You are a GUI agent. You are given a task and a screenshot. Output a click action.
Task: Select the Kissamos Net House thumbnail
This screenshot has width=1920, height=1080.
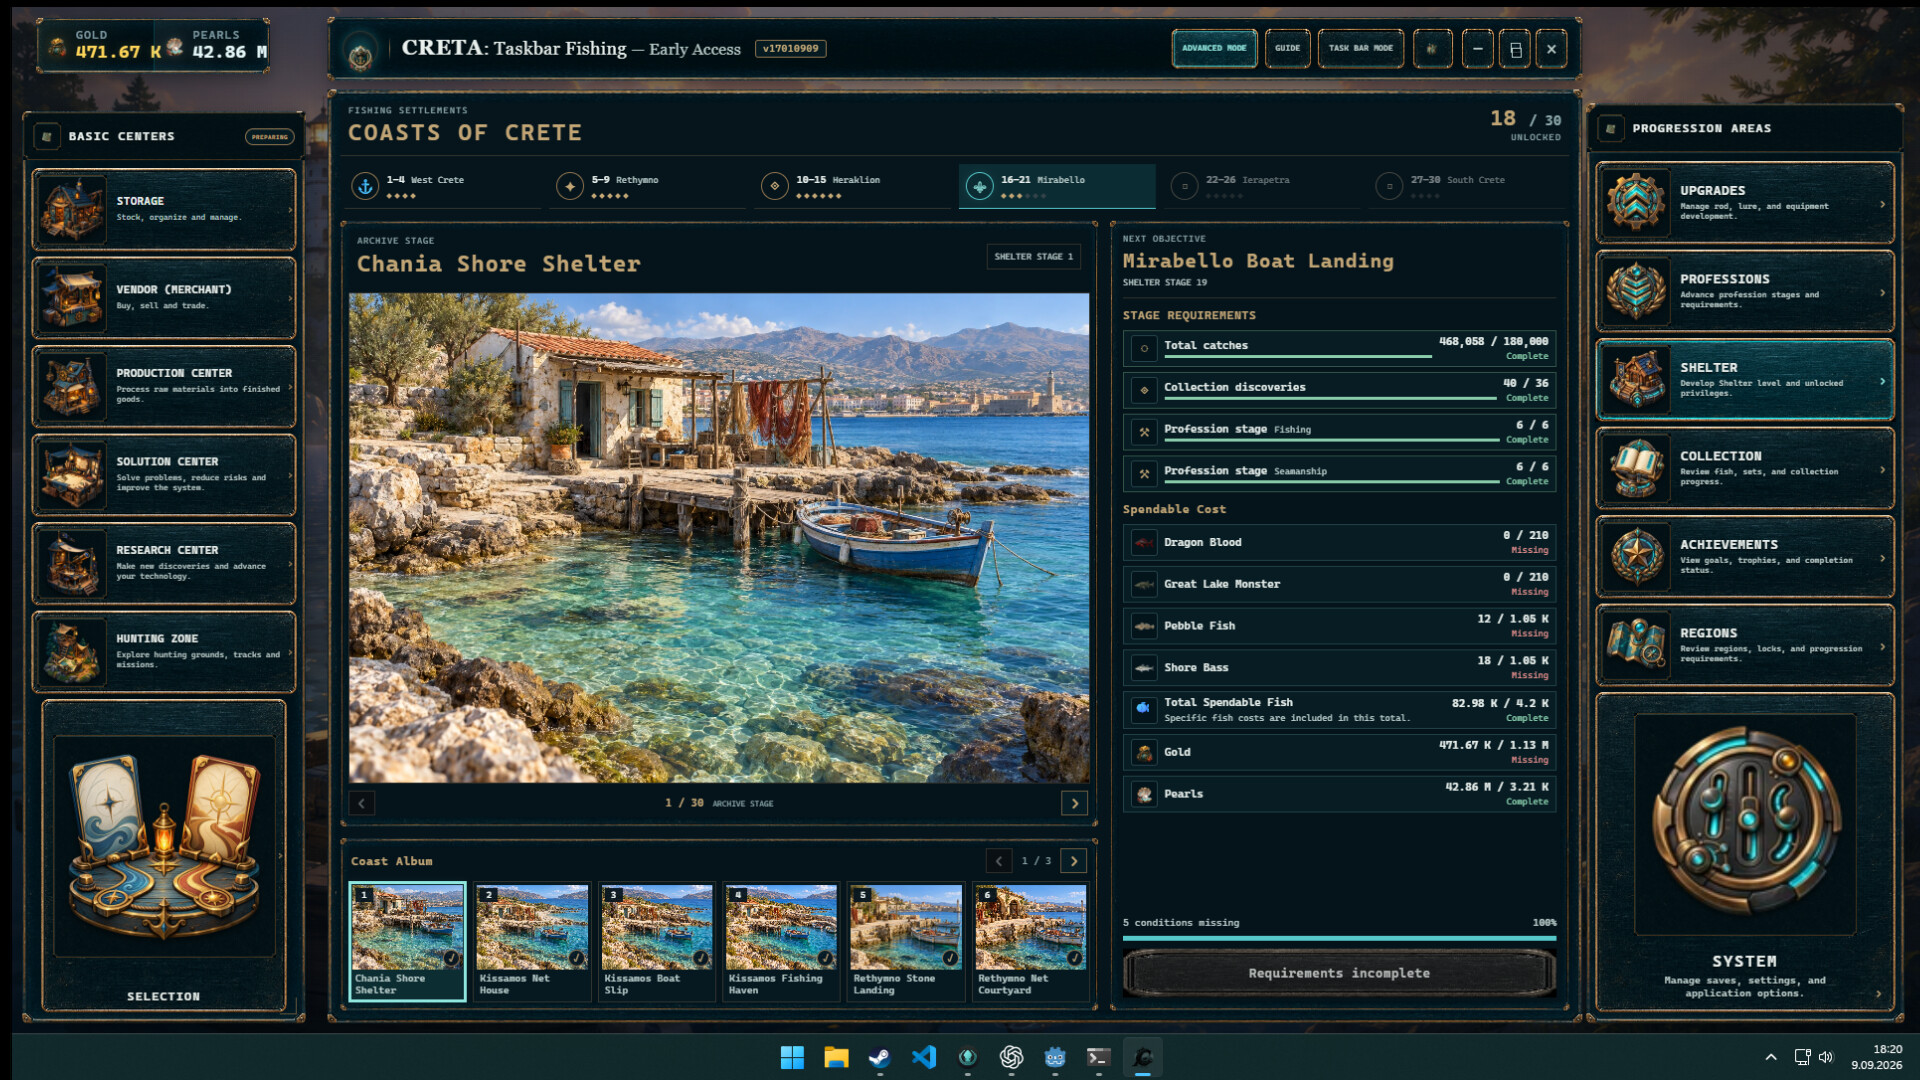click(x=532, y=941)
